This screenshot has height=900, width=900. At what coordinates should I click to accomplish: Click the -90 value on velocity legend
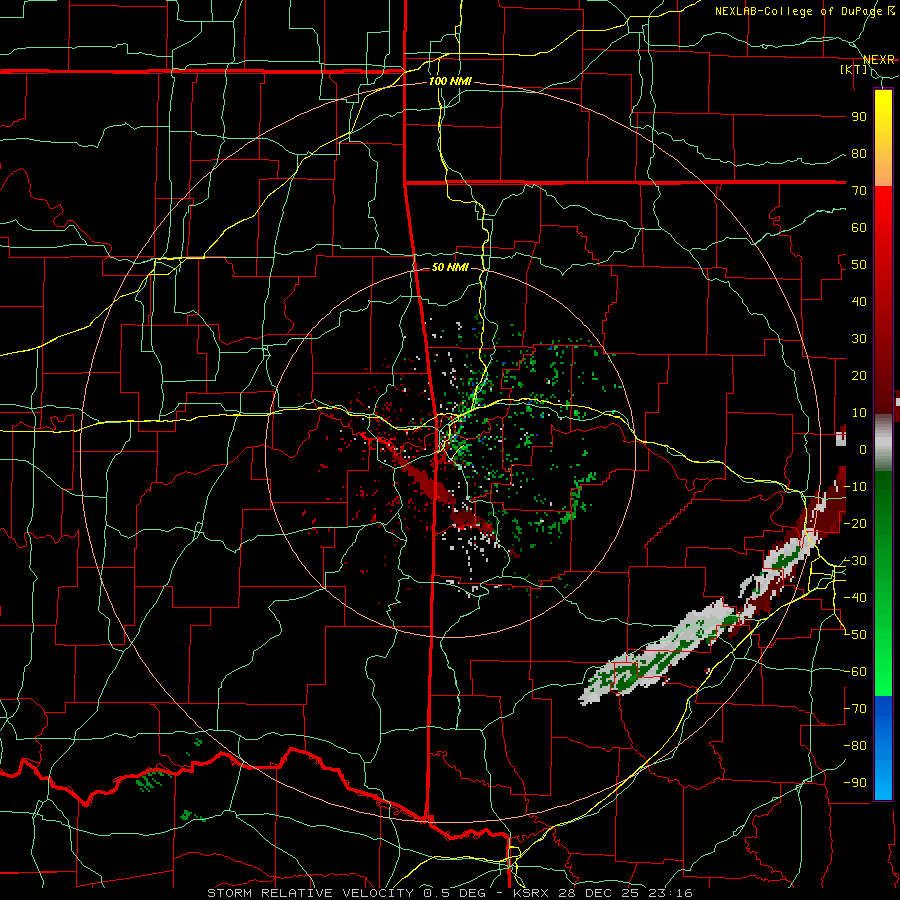click(855, 783)
